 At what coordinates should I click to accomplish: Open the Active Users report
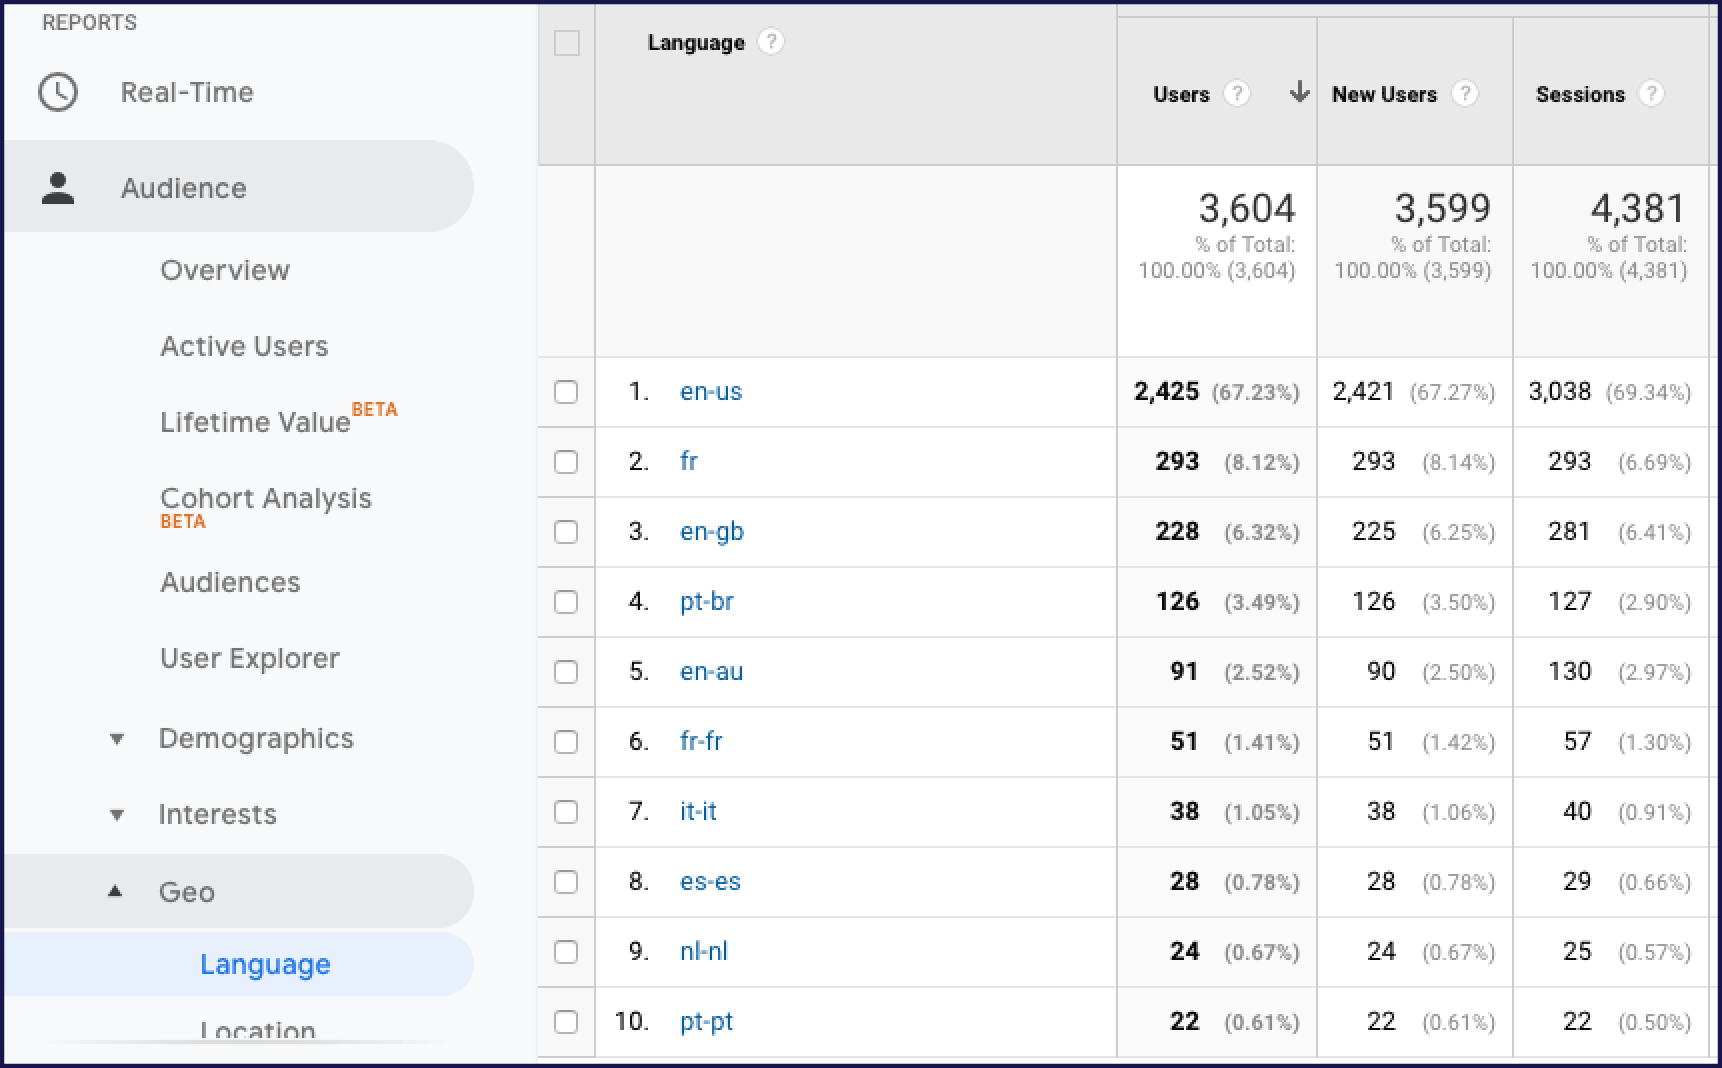pos(244,346)
